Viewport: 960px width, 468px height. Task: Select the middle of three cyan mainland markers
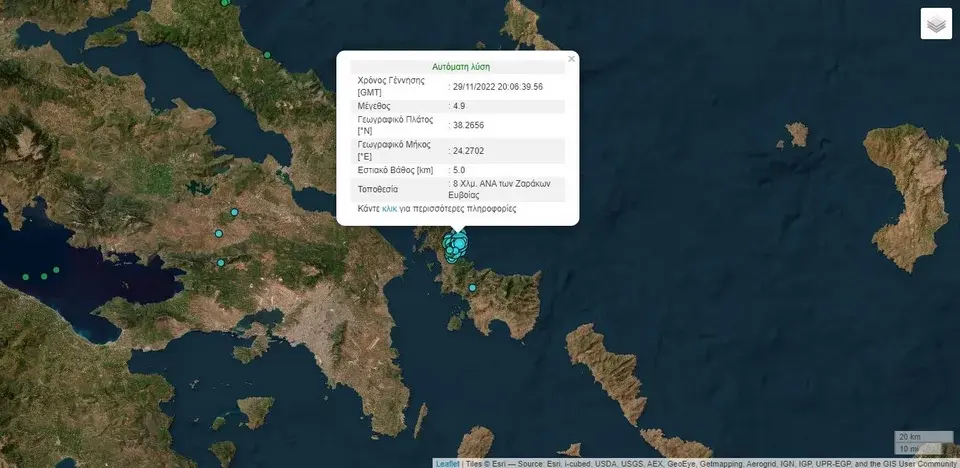pos(218,233)
